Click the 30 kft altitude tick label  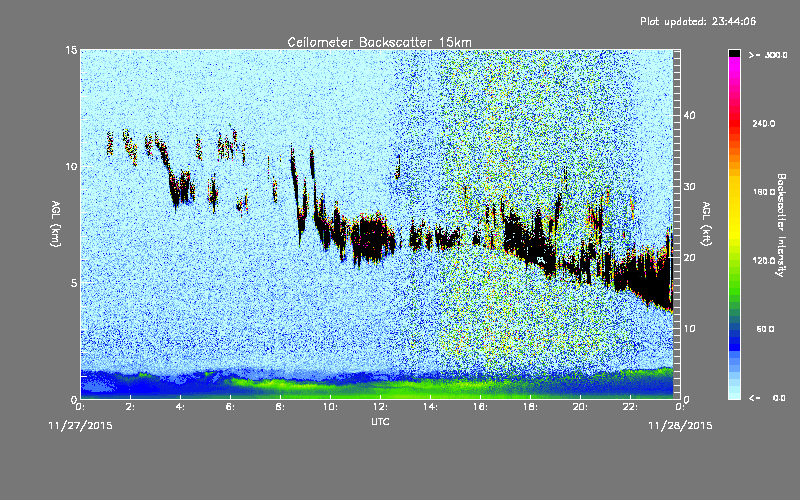689,187
